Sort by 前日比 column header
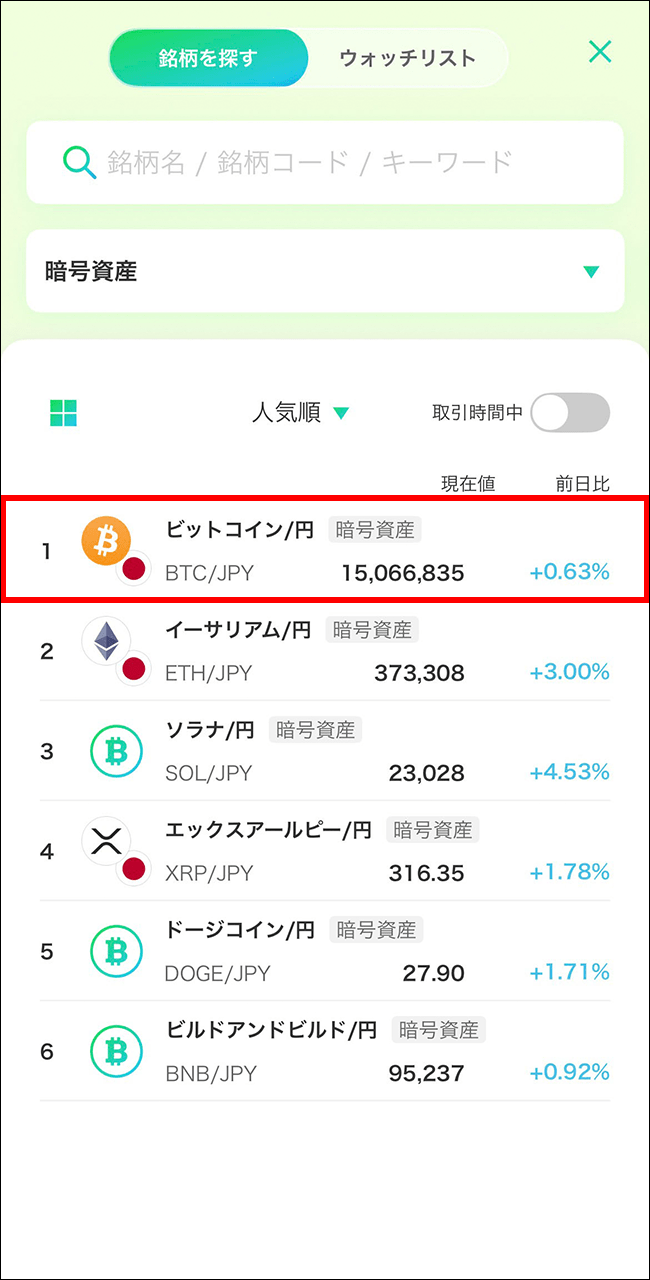650x1280 pixels. (582, 484)
